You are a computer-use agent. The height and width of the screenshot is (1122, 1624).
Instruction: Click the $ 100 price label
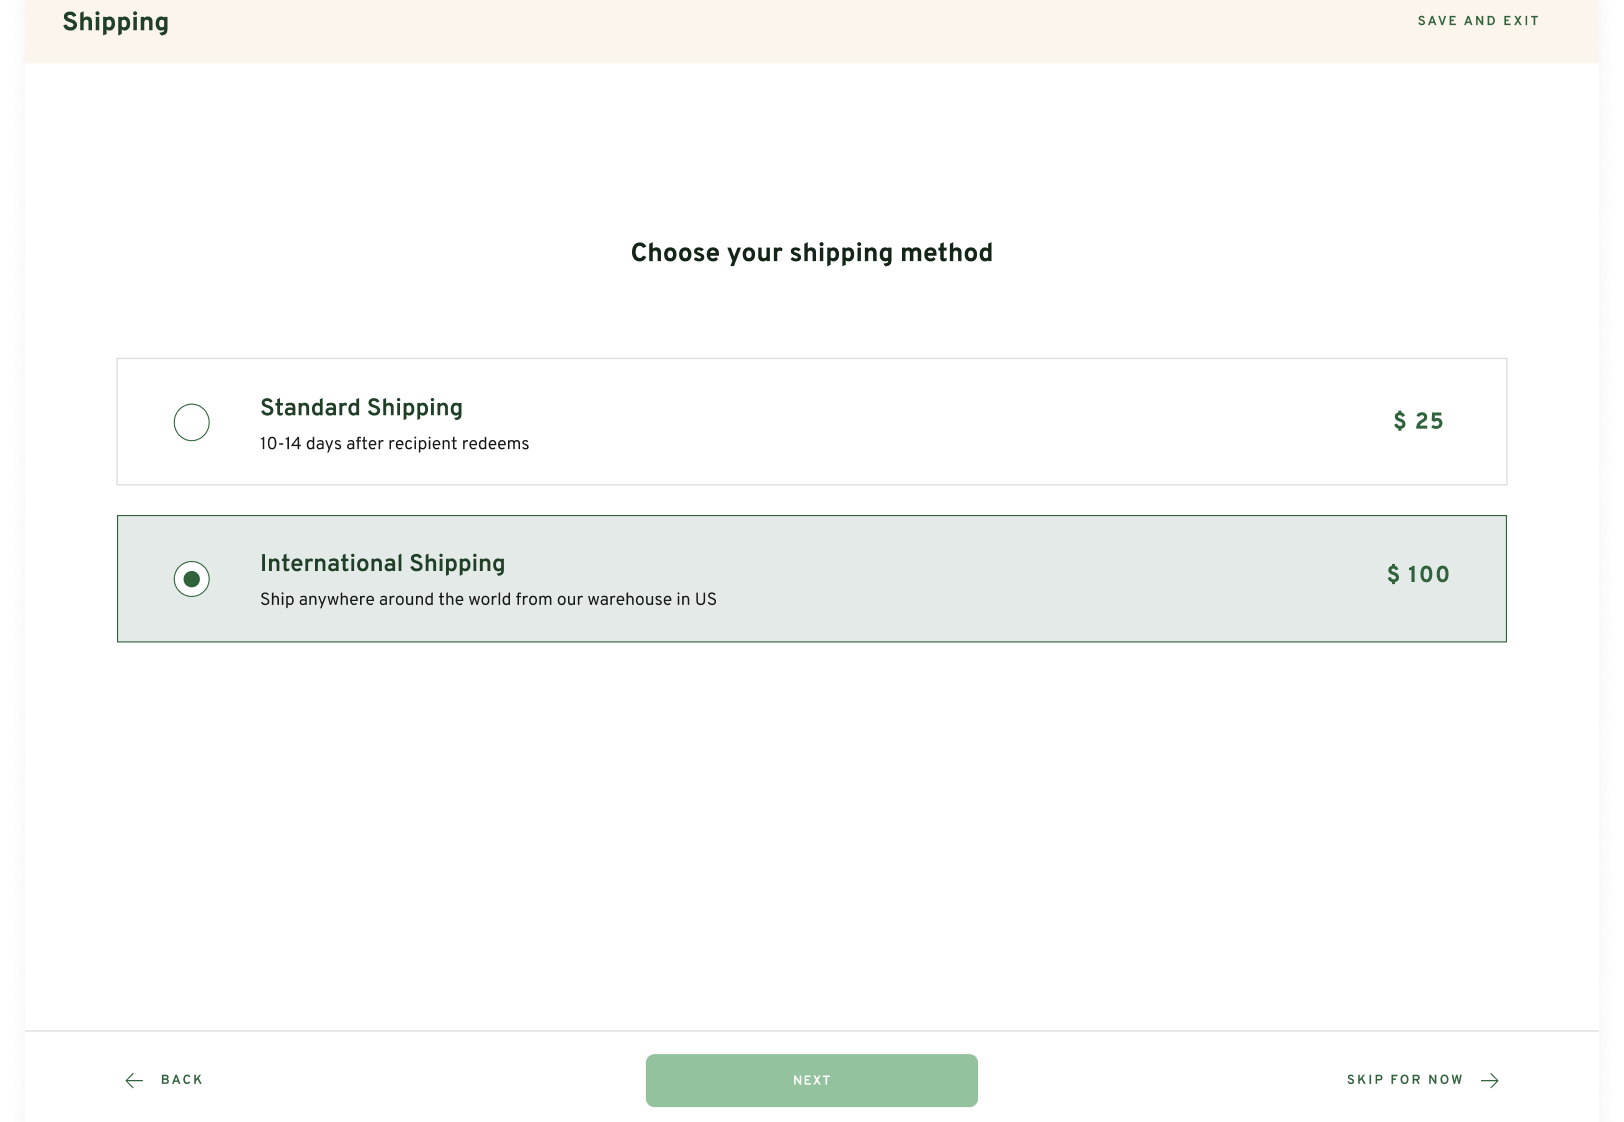pos(1418,575)
